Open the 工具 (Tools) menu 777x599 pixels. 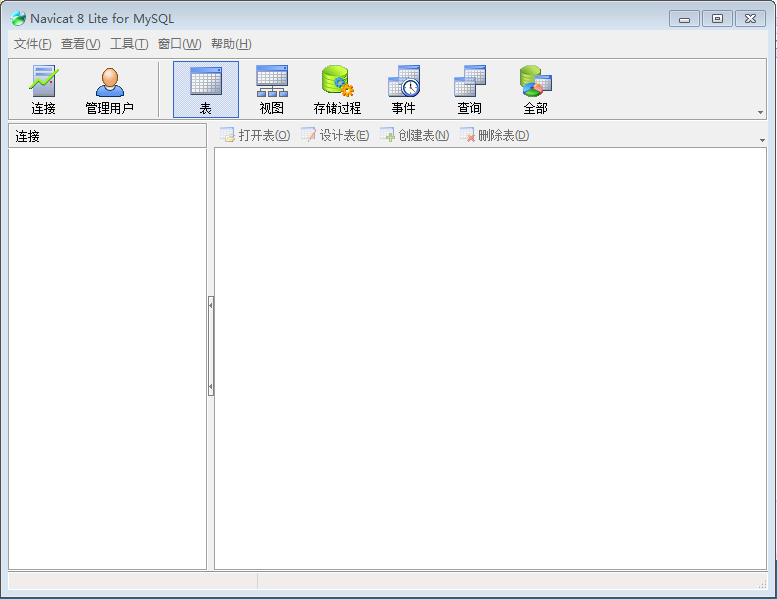pos(129,44)
